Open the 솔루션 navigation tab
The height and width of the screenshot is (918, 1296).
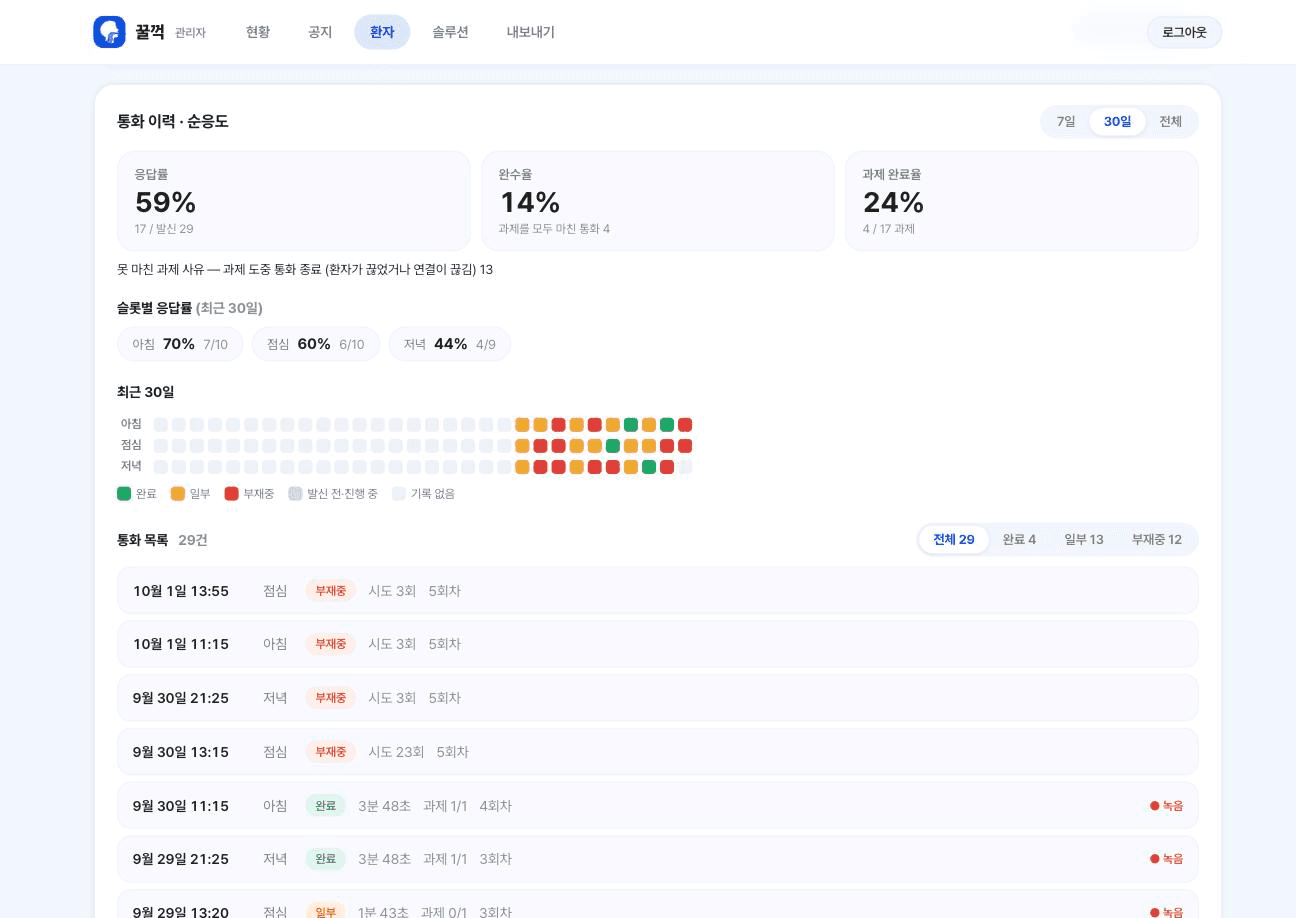coord(450,32)
